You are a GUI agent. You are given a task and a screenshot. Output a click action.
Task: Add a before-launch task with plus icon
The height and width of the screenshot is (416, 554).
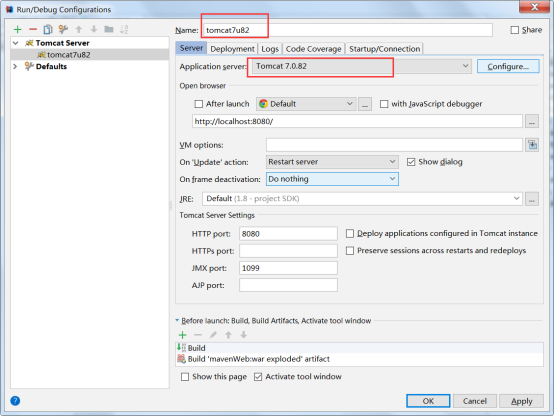[x=183, y=335]
